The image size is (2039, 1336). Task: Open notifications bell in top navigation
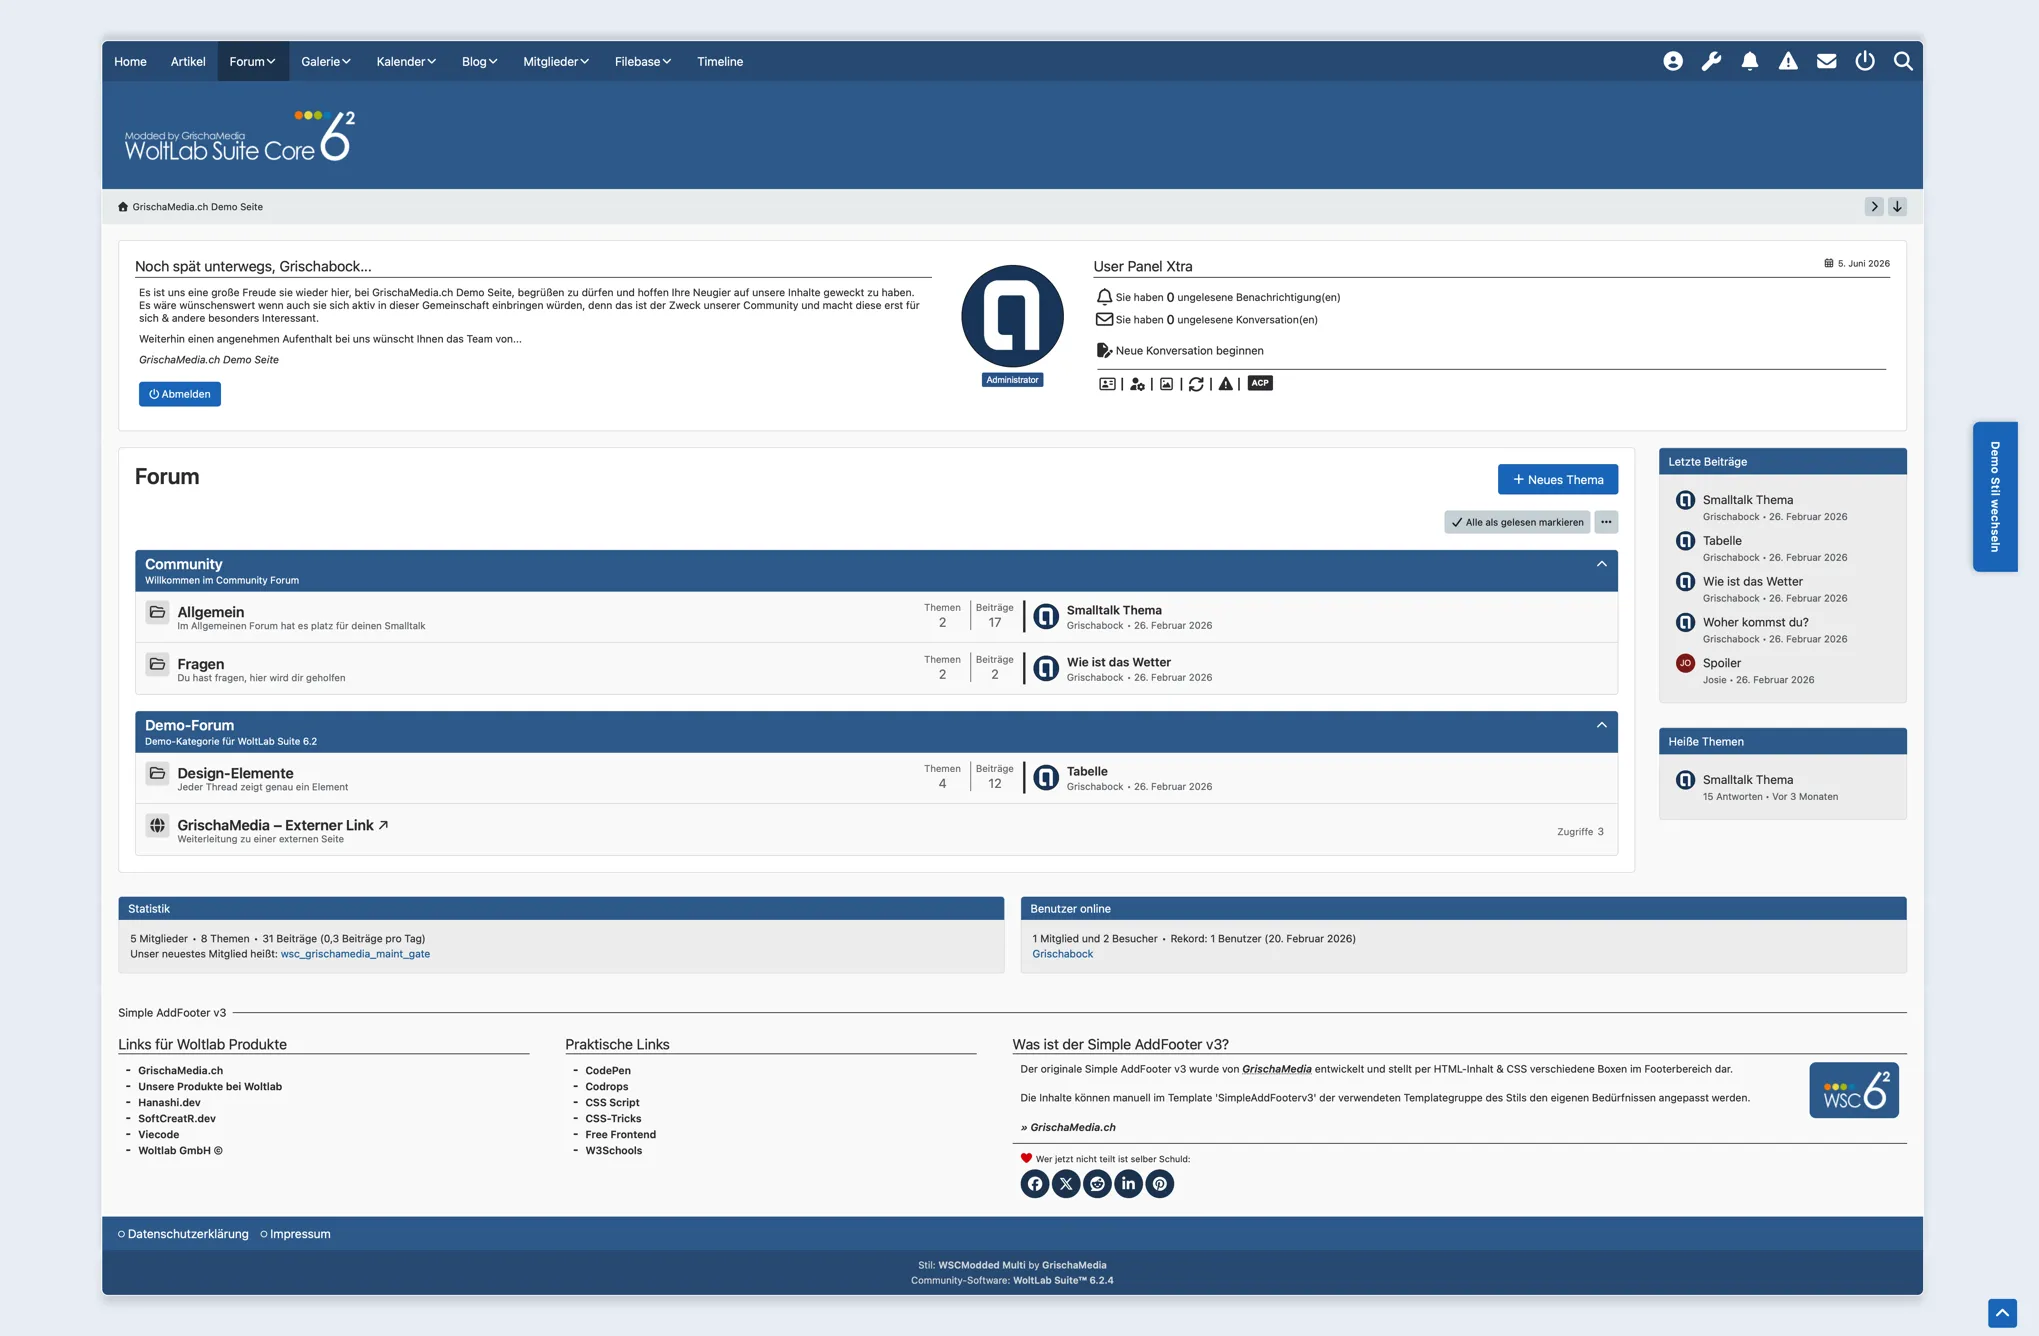tap(1750, 61)
